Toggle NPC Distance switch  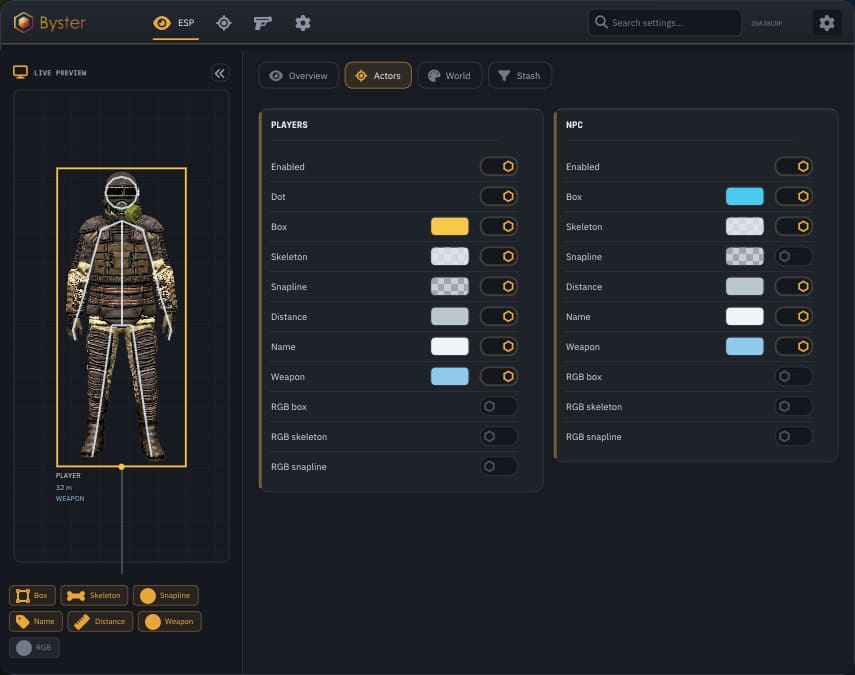tap(793, 286)
